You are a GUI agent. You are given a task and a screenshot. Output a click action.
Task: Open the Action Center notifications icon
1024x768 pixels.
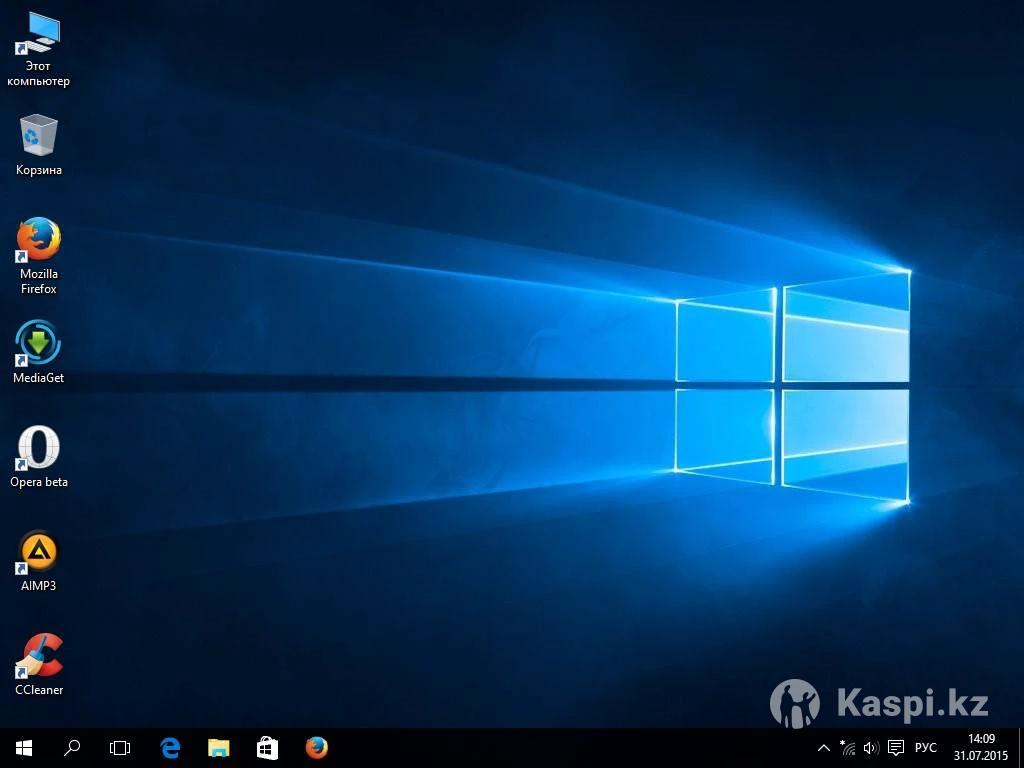[x=896, y=748]
